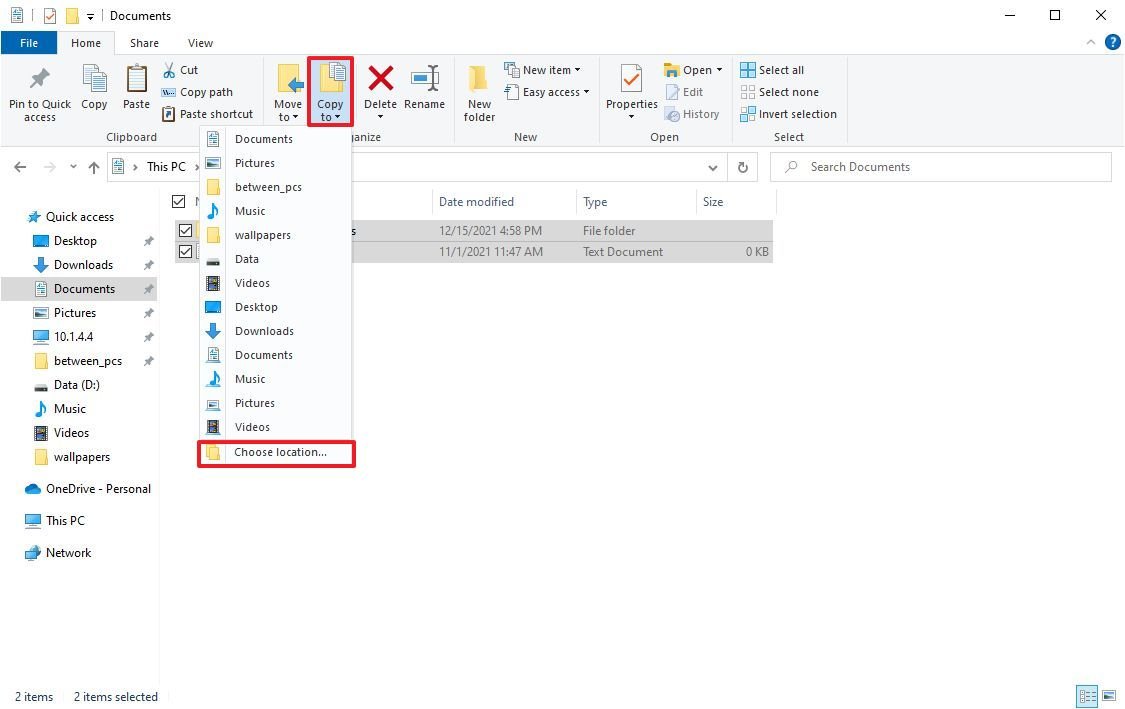Sort by Type column header
1125x709 pixels.
636,202
